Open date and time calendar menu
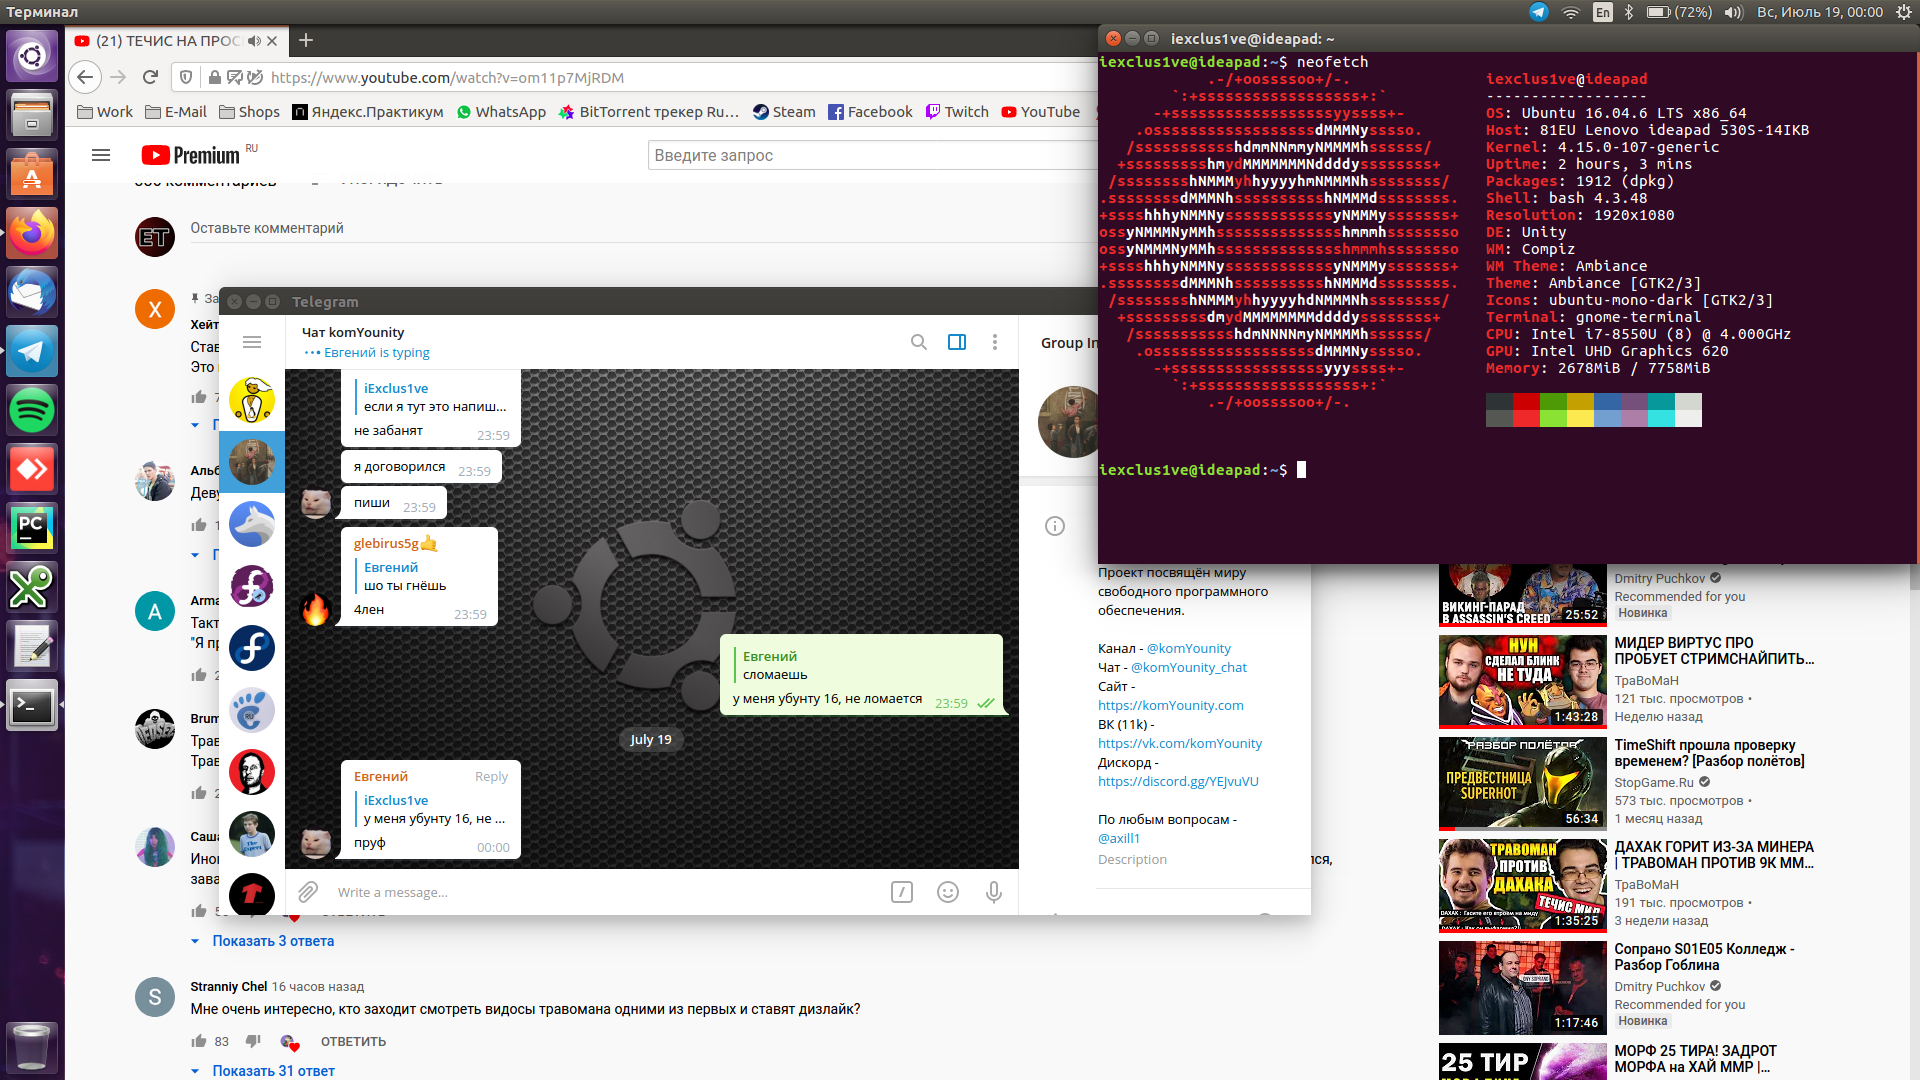Image resolution: width=1920 pixels, height=1080 pixels. [1820, 12]
